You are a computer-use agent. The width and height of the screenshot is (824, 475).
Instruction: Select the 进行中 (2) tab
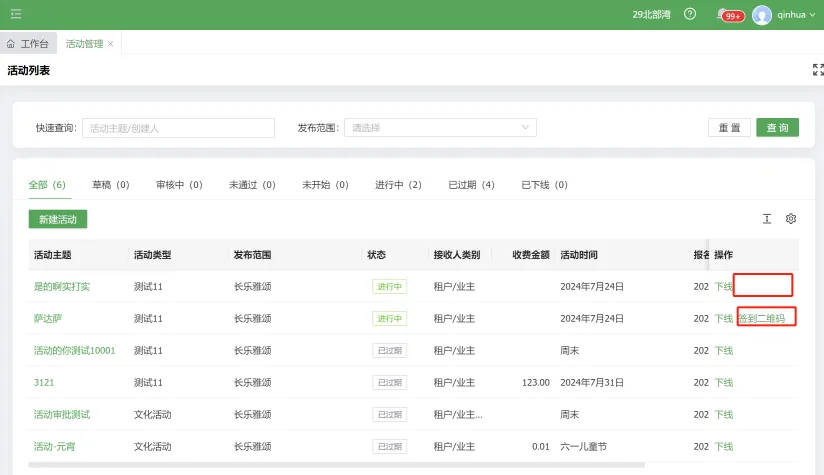(x=398, y=184)
